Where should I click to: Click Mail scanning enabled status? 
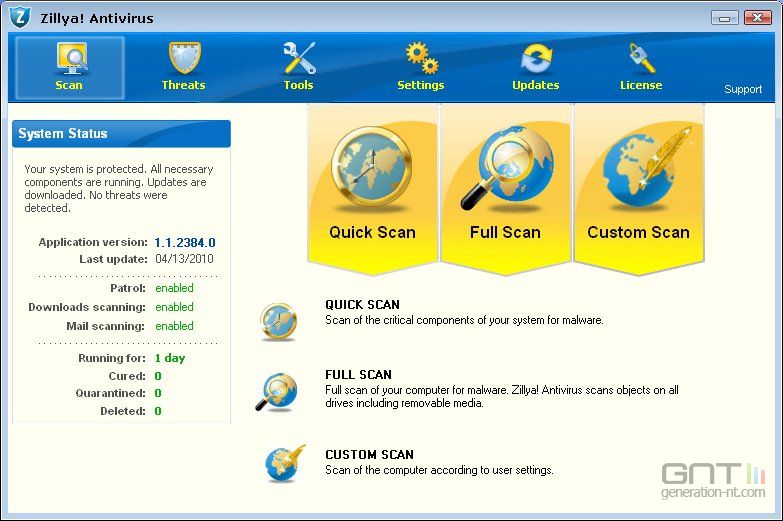click(x=174, y=326)
